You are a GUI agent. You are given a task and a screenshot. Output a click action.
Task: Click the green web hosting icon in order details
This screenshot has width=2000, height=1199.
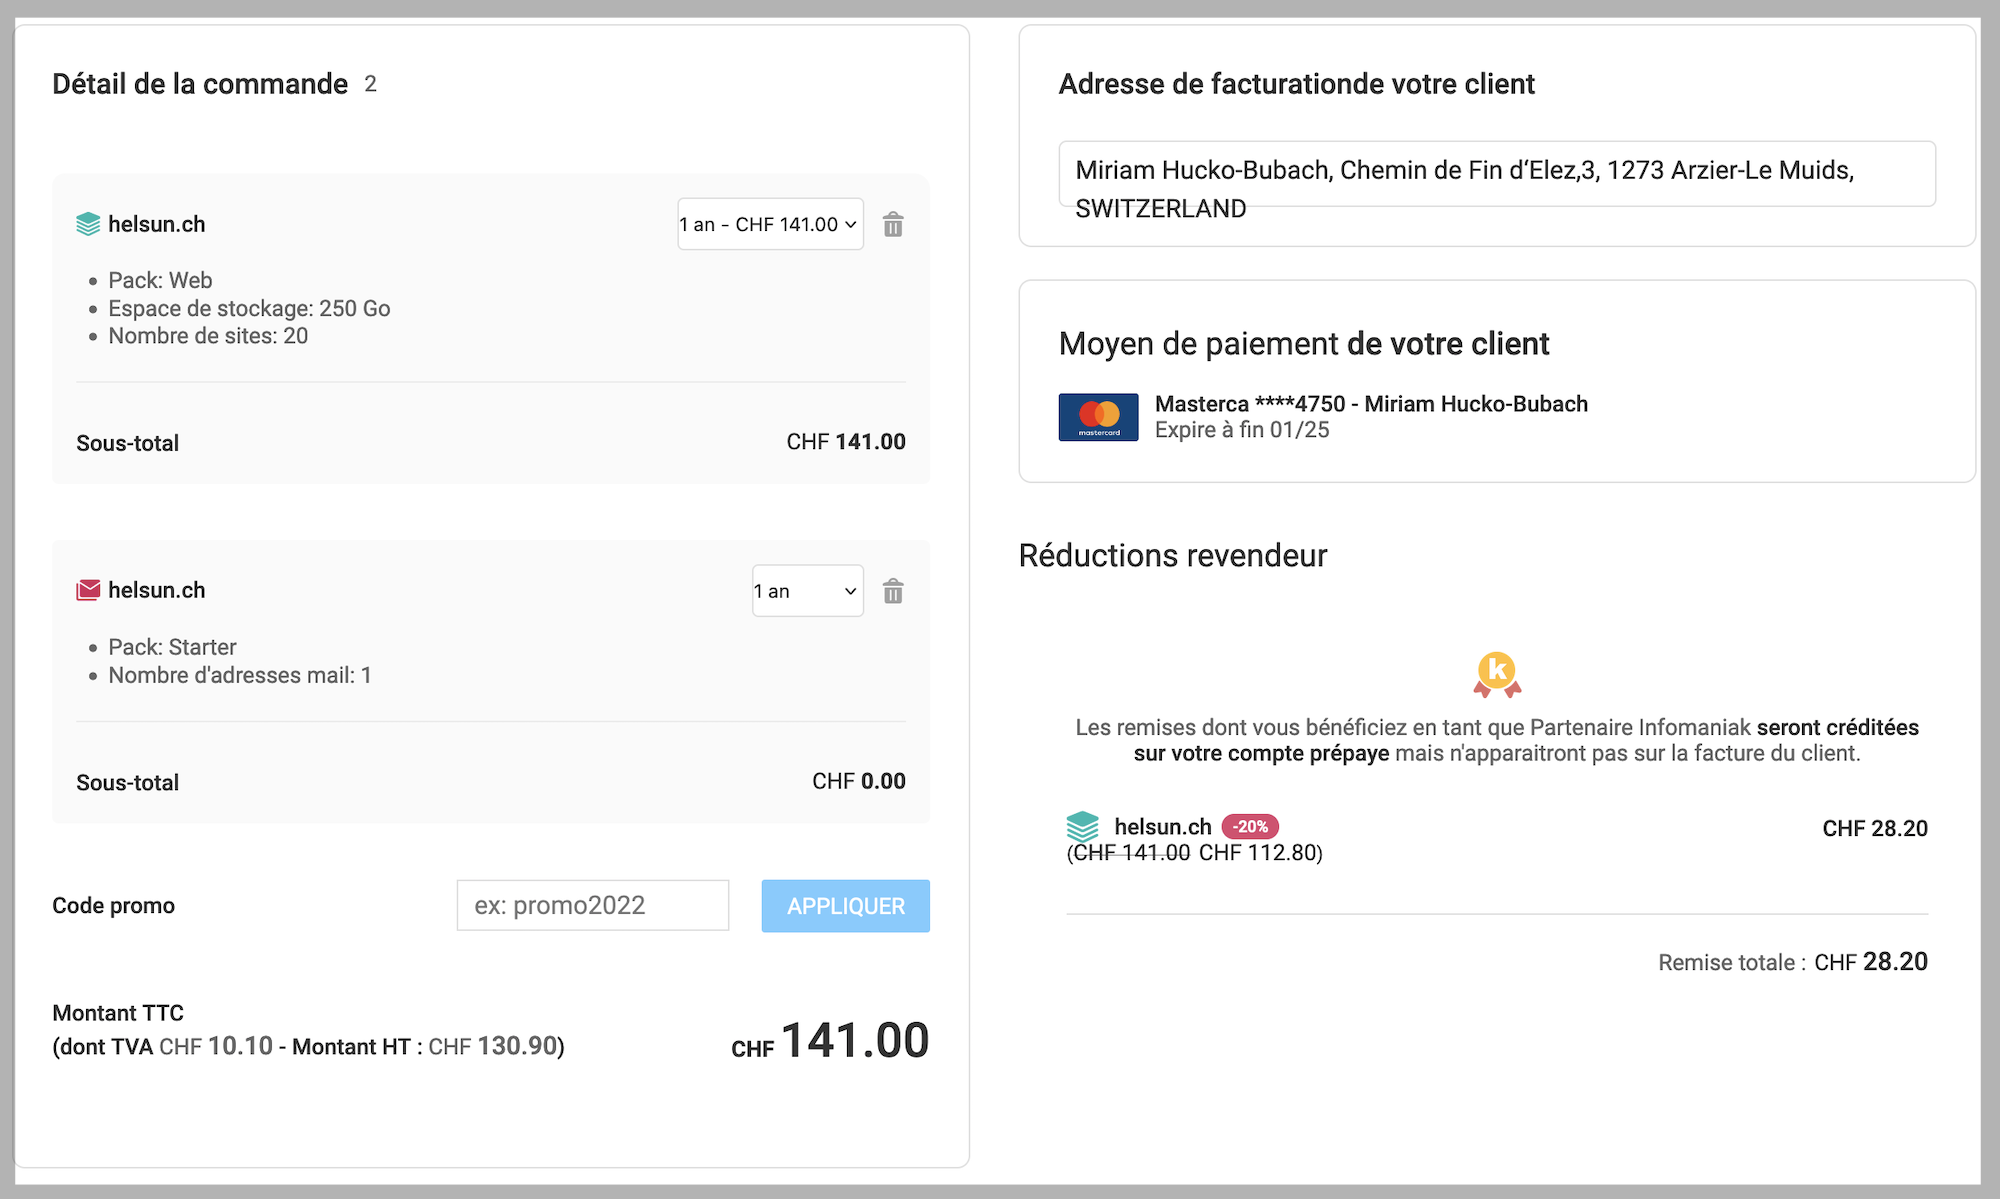88,225
